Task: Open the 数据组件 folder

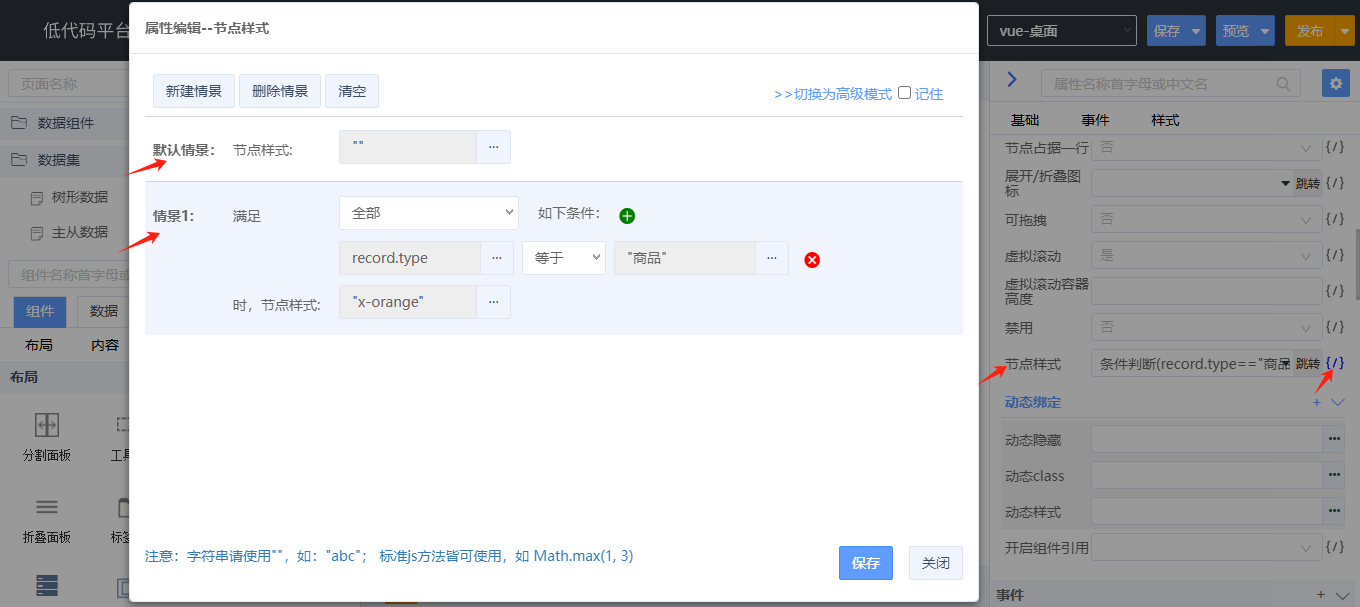Action: (x=65, y=123)
